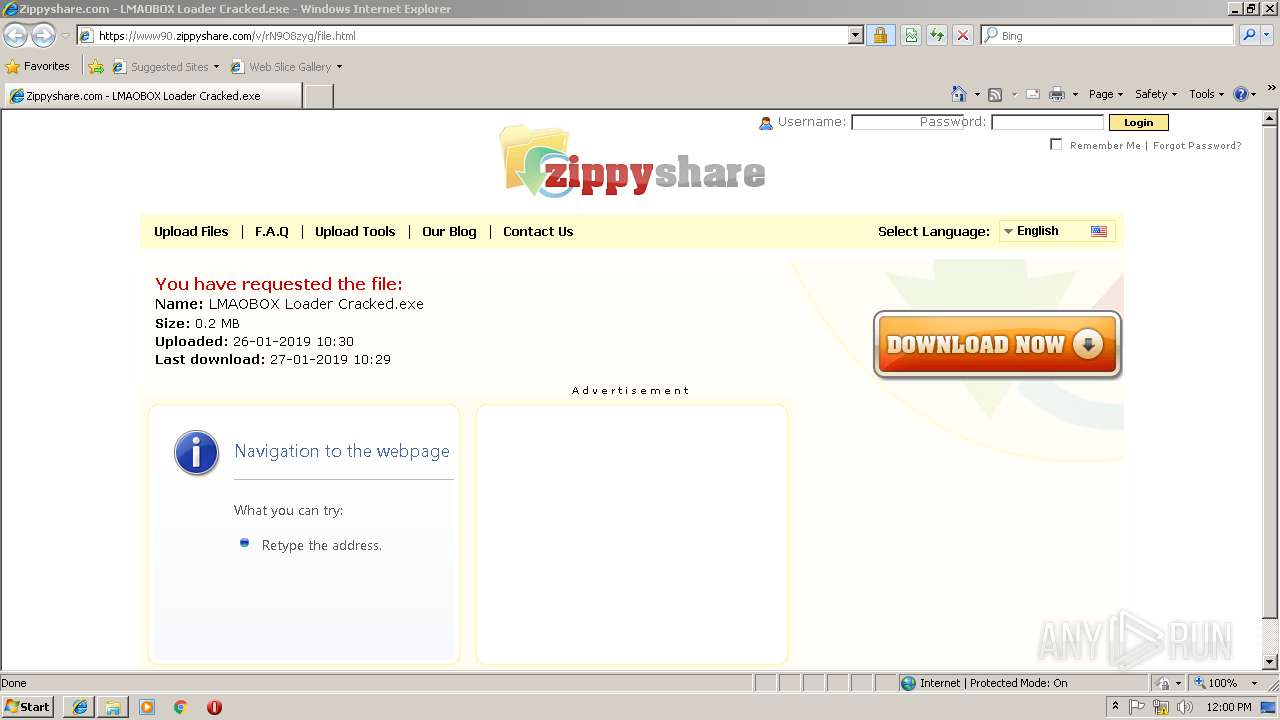Select the Zippyshare LMAOBOX tab
Image resolution: width=1280 pixels, height=720 pixels.
(x=152, y=96)
